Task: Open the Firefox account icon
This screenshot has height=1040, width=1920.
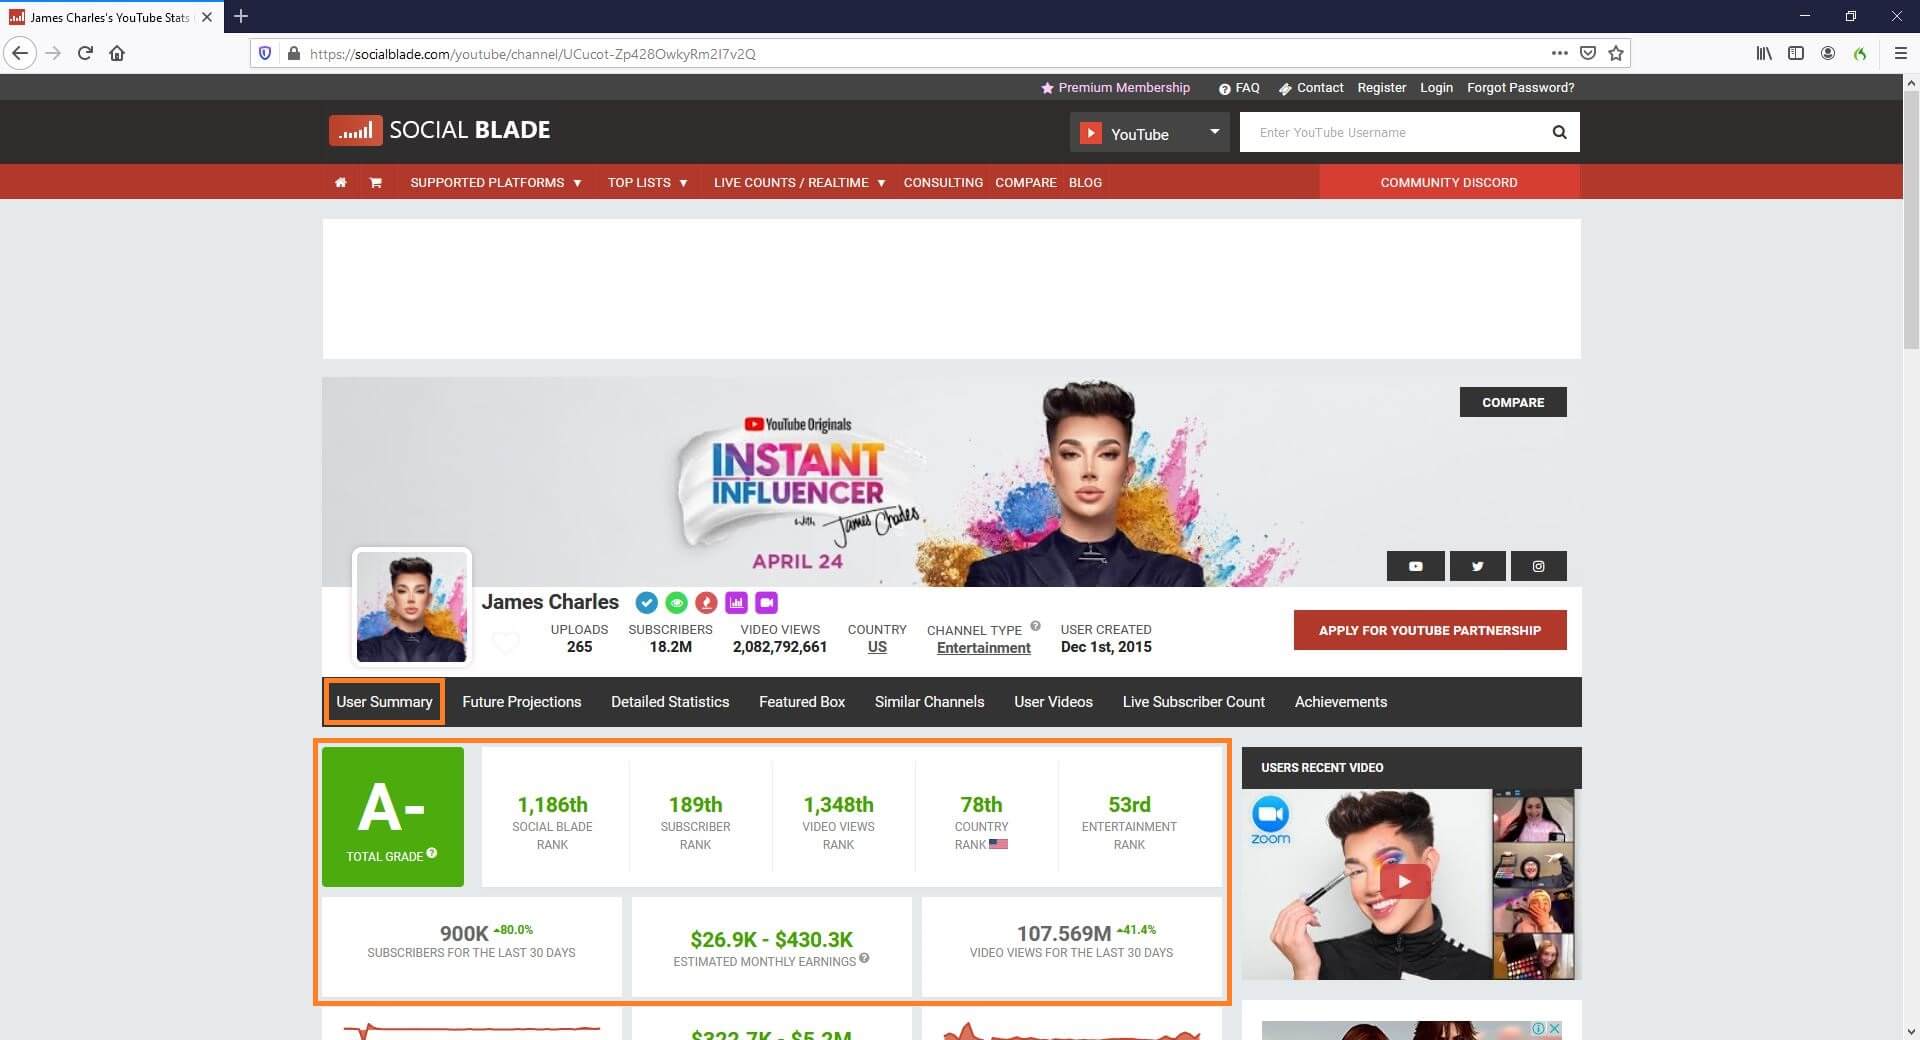Action: [1828, 53]
